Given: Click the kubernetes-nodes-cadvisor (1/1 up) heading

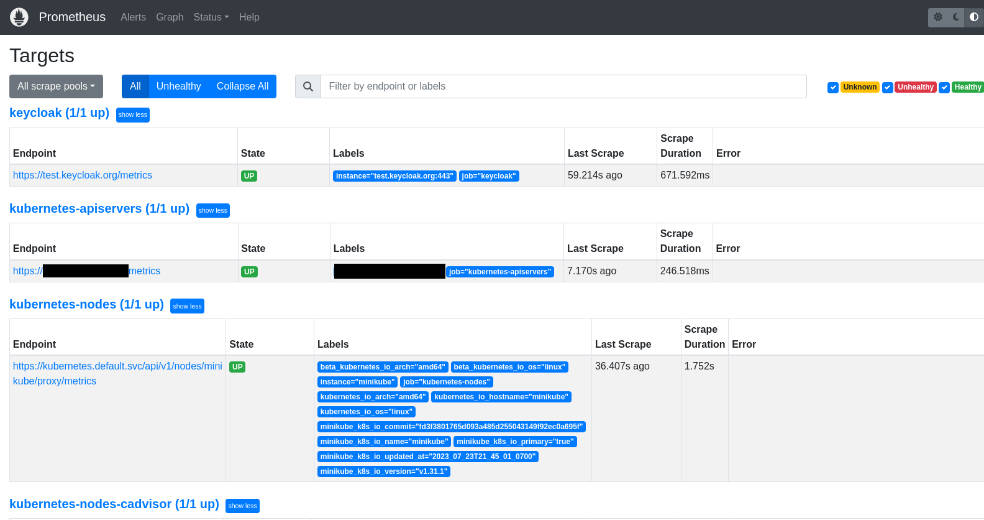Looking at the screenshot, I should pyautogui.click(x=114, y=504).
